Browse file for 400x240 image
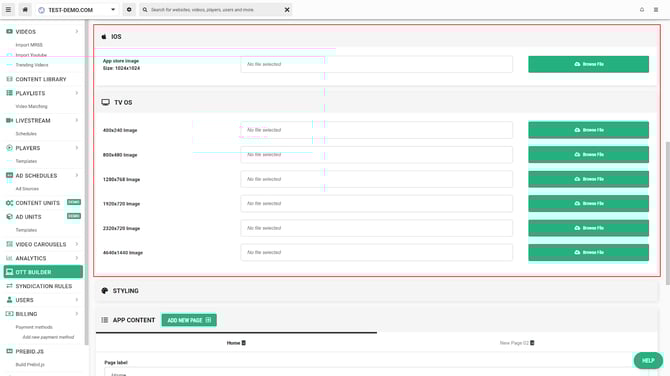The width and height of the screenshot is (670, 376). 588,130
